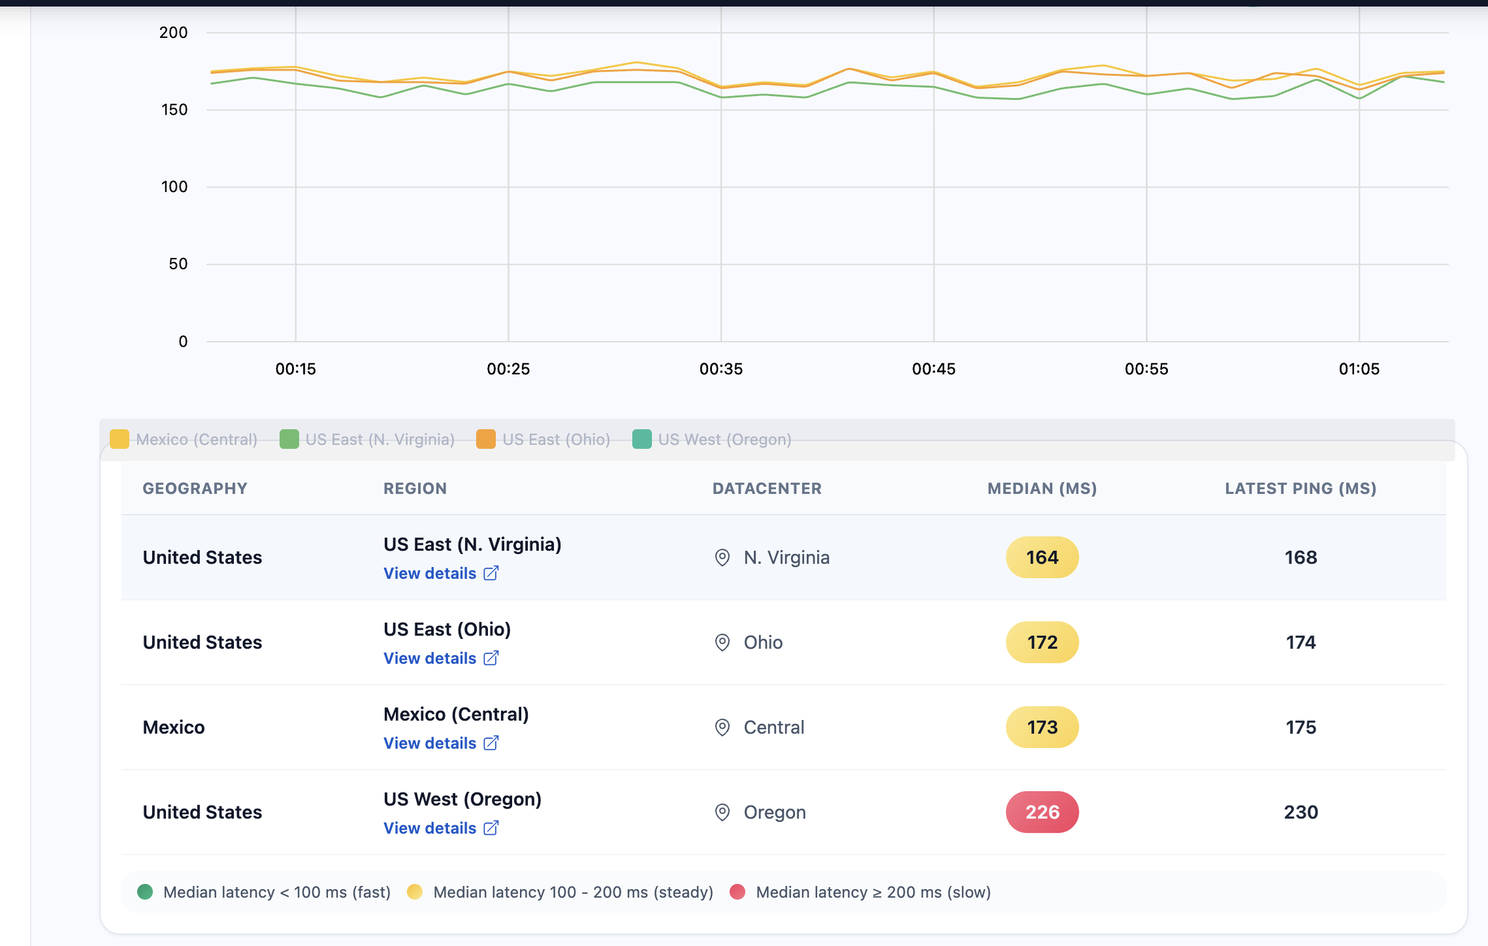Click location pin icon beside Central datacenter

pyautogui.click(x=722, y=728)
